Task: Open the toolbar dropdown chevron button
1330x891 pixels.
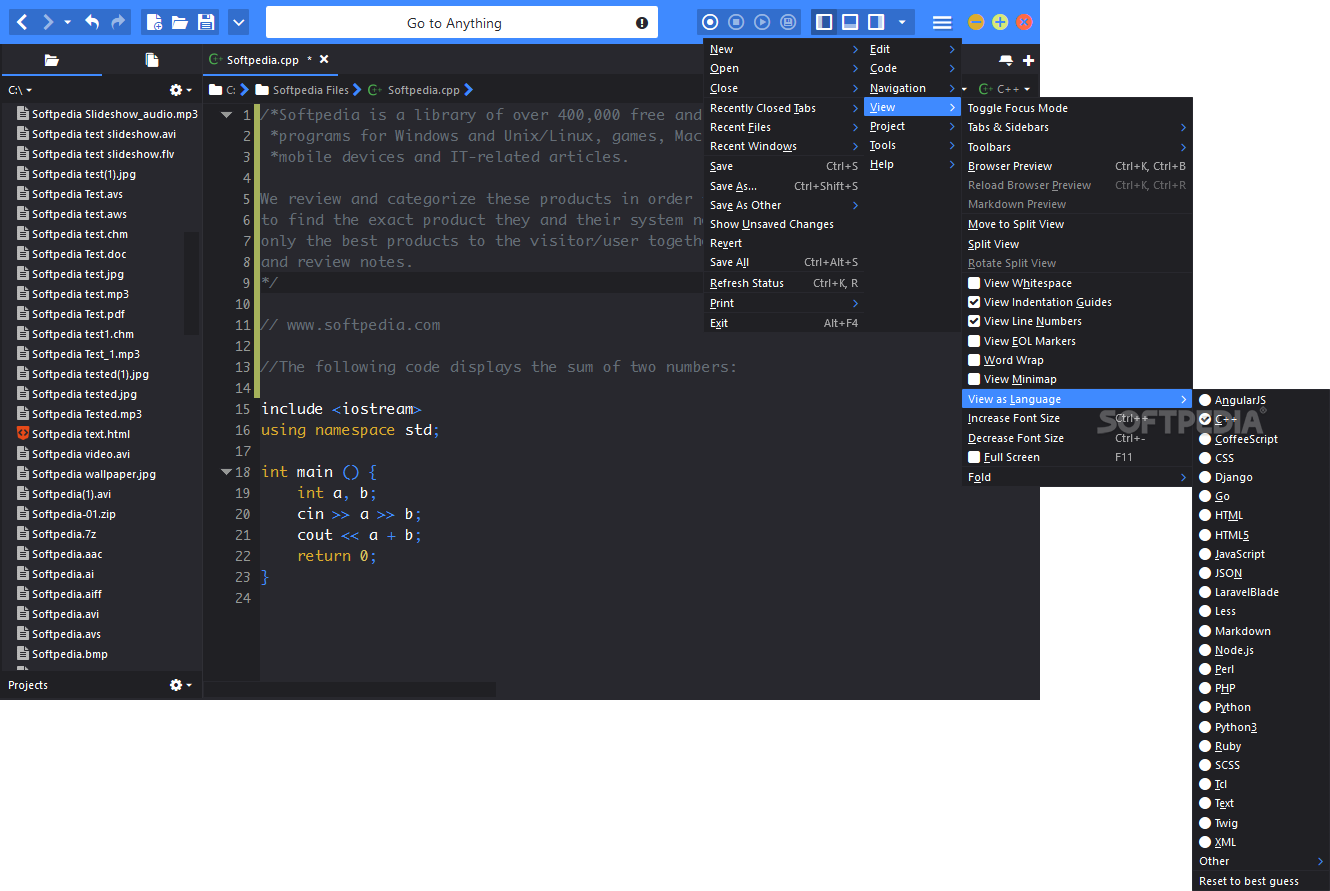Action: (238, 22)
